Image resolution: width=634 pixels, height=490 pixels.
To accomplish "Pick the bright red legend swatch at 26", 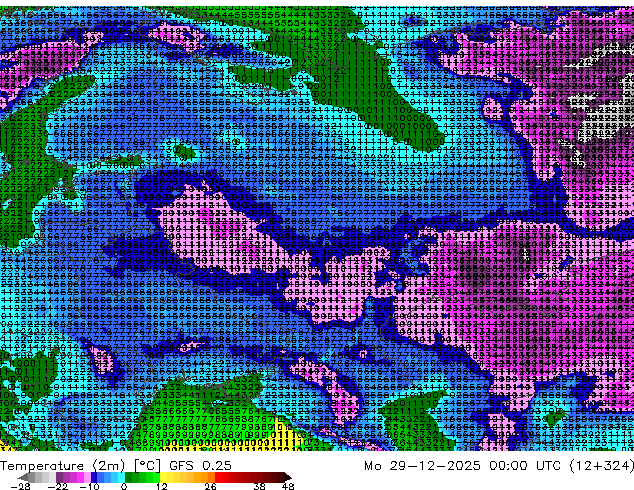I will (218, 477).
